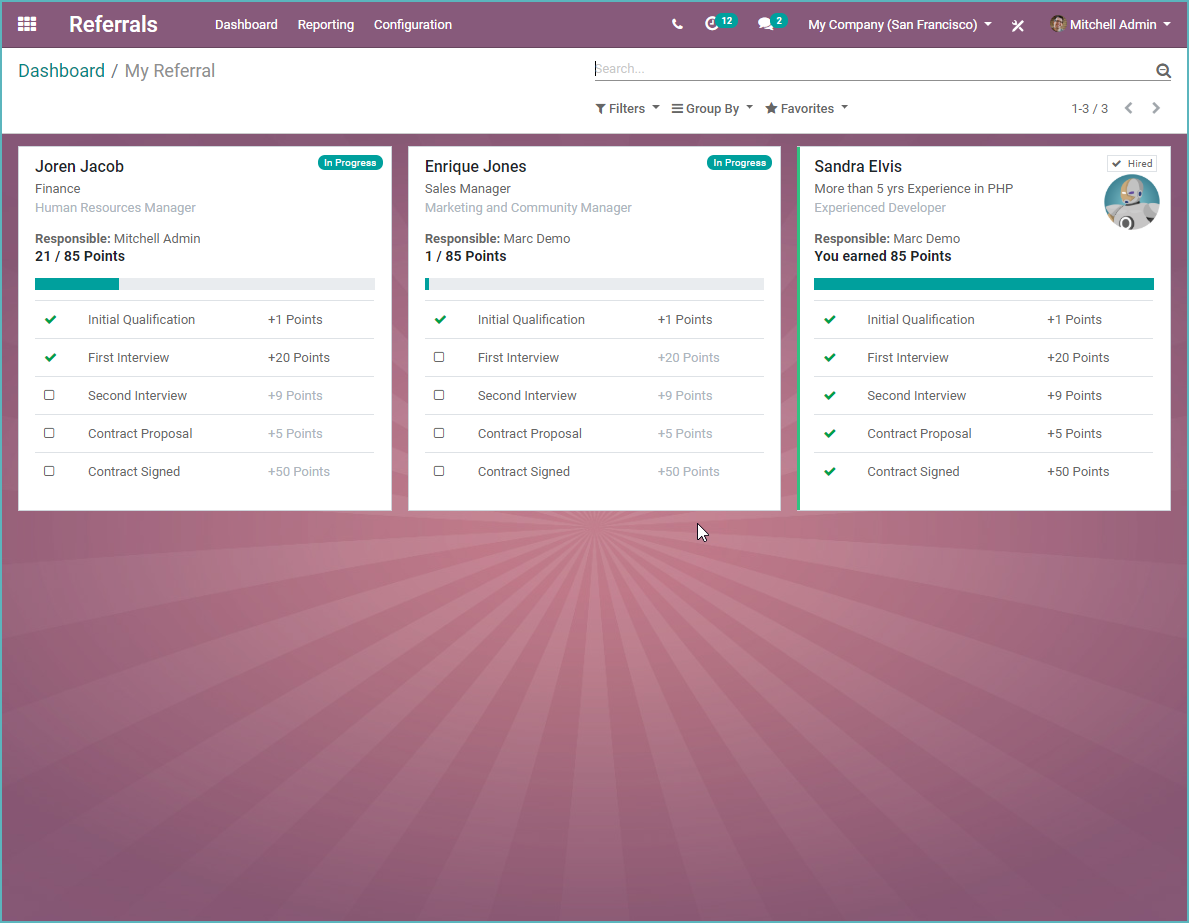
Task: Check Contract Signed on Enrique Jones's card
Action: click(440, 470)
